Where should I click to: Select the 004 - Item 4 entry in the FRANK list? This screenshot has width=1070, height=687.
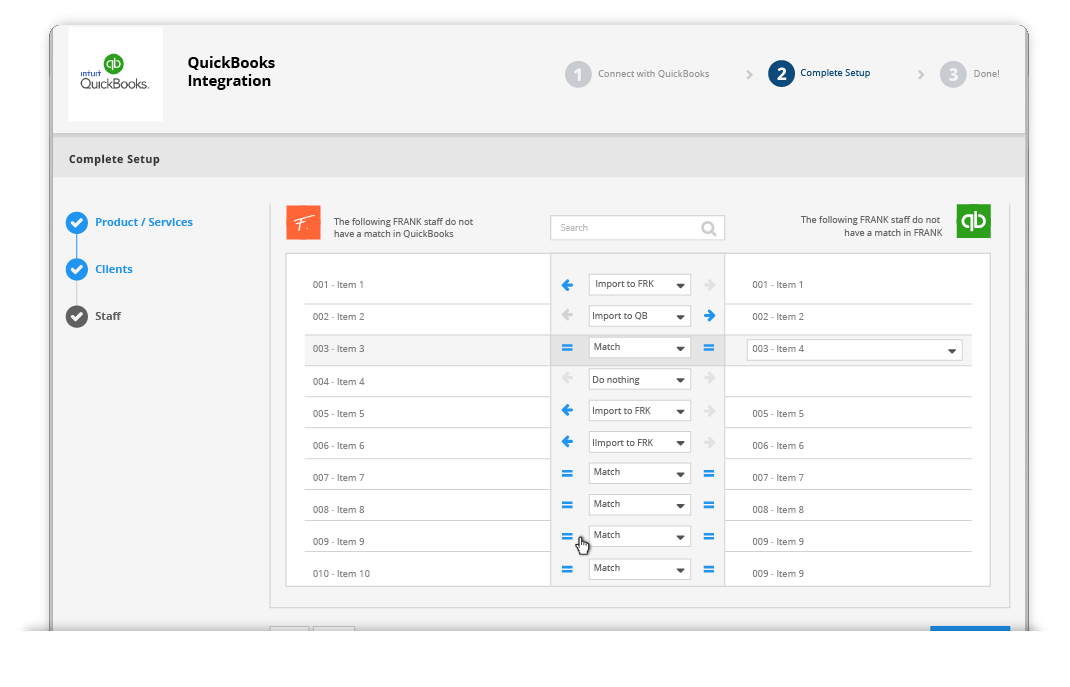click(338, 382)
